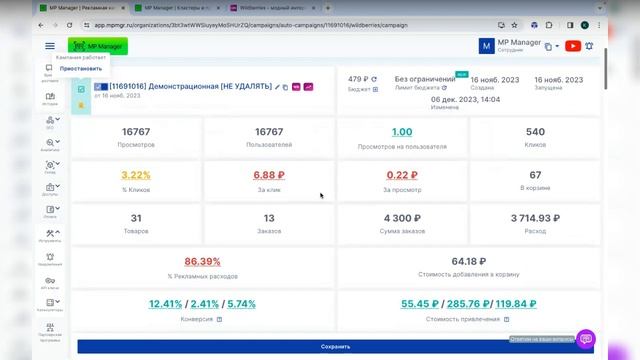Open the notifications bell in header
The image size is (640, 360).
[x=589, y=46]
